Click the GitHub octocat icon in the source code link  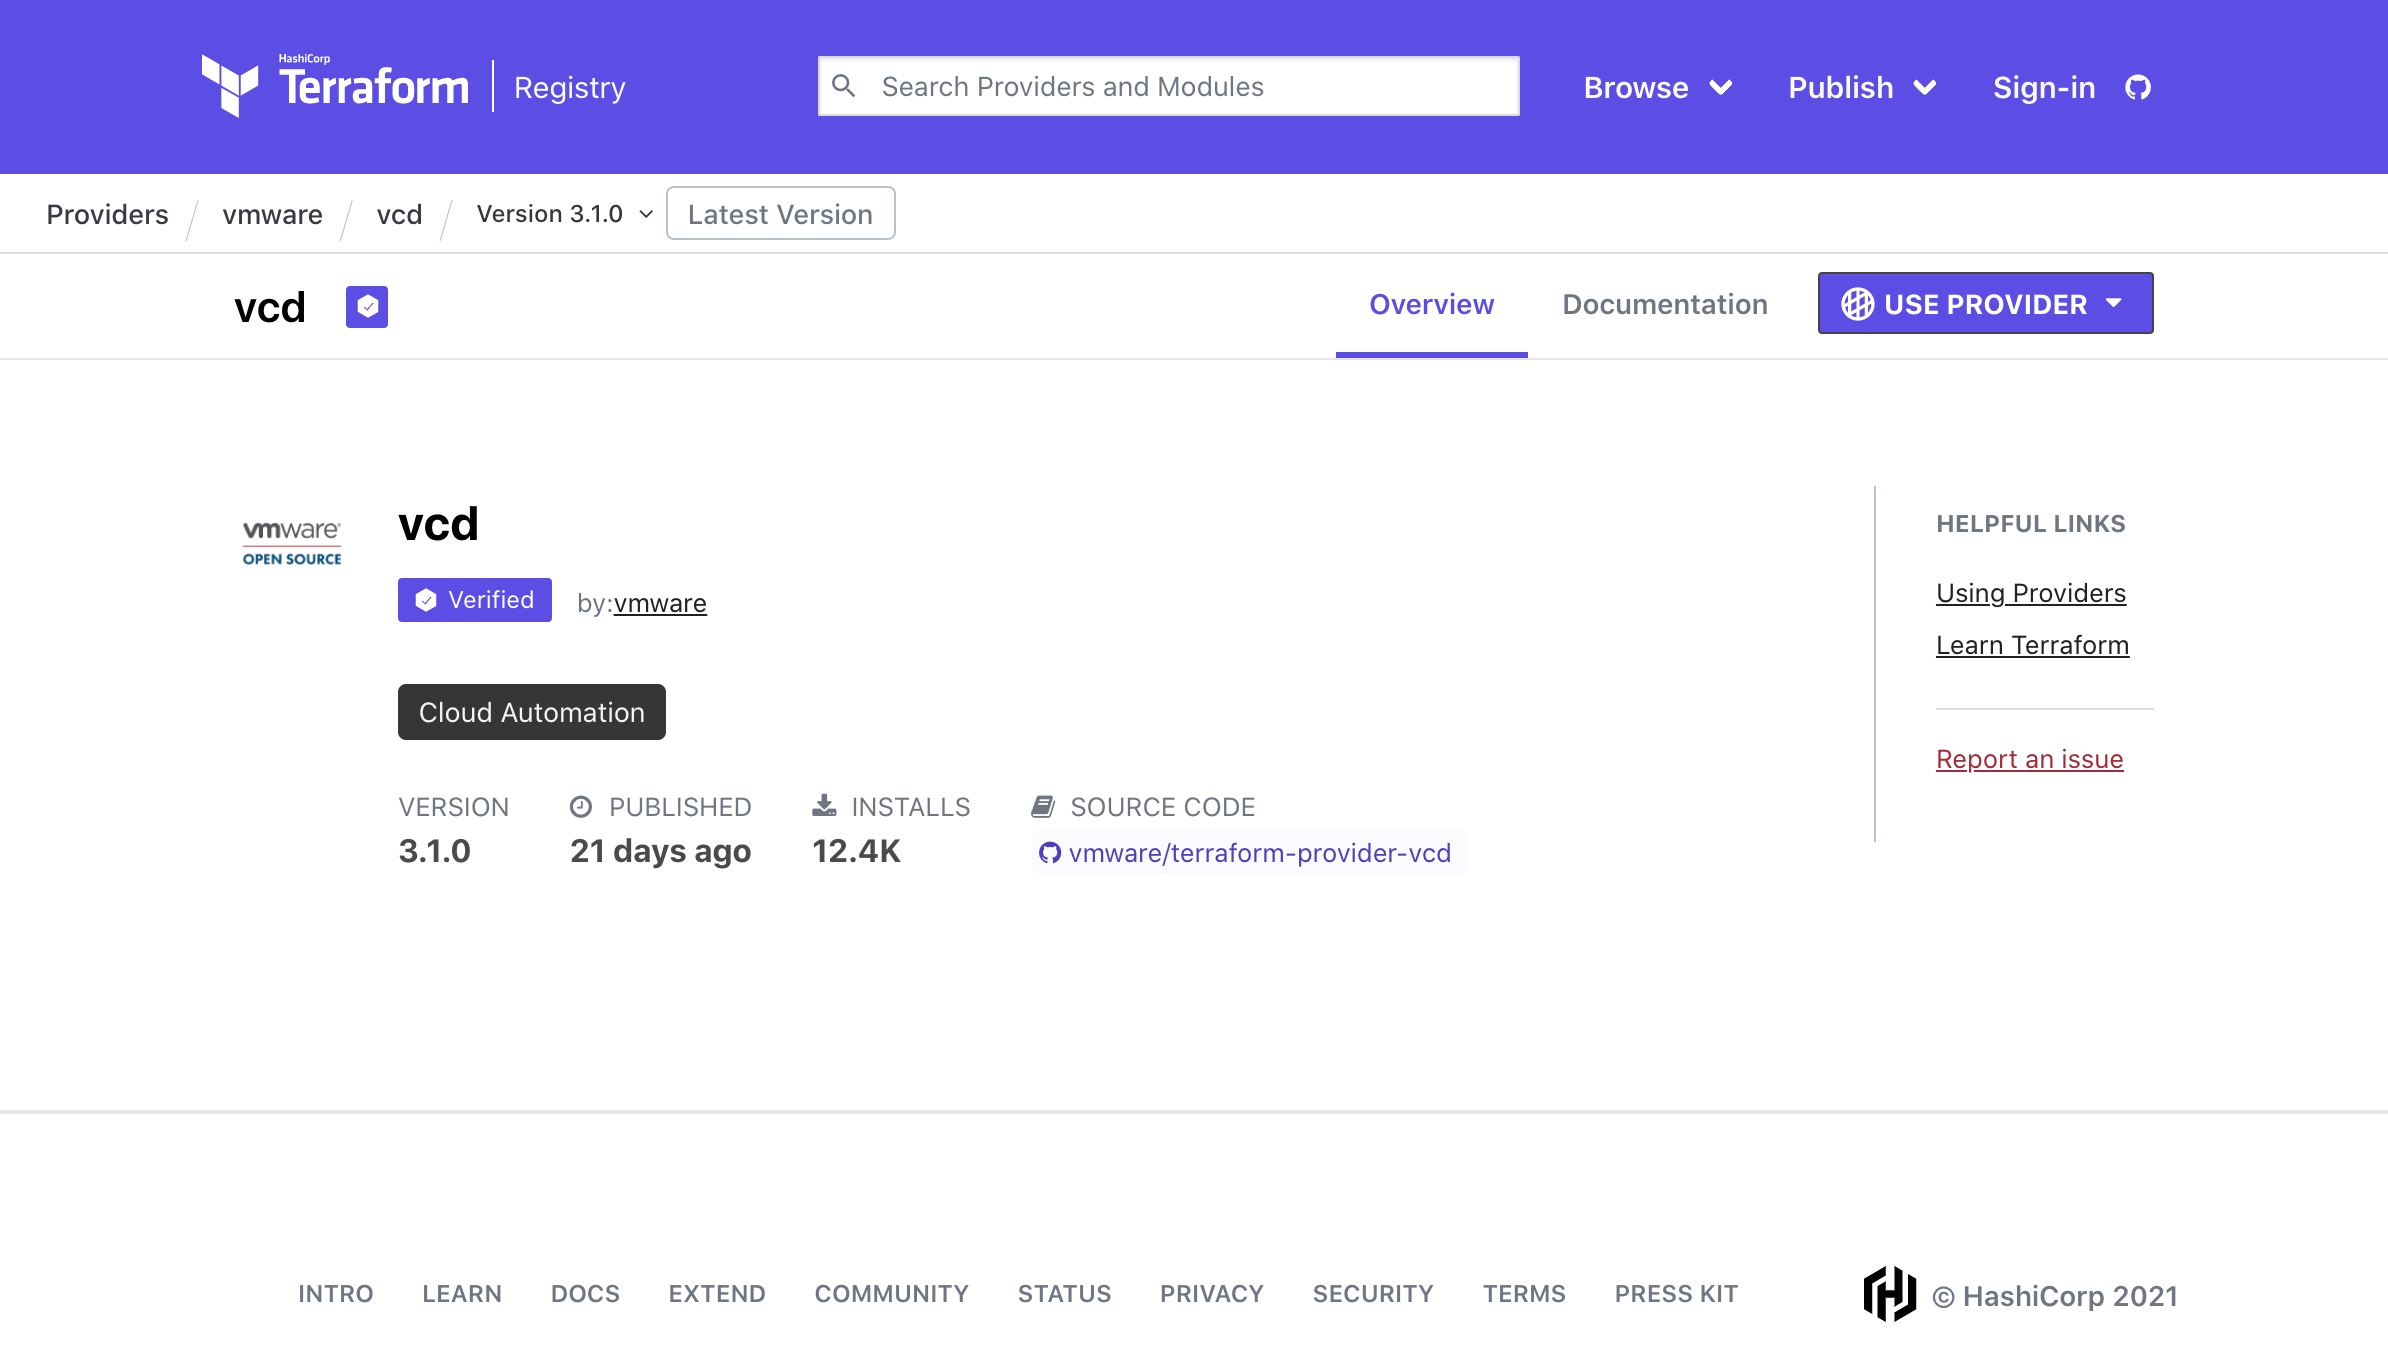point(1049,853)
